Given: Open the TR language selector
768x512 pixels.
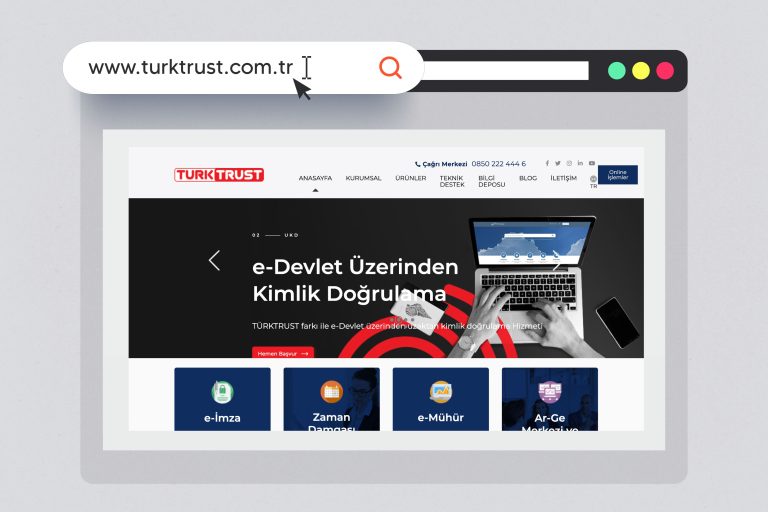Looking at the screenshot, I should click(x=593, y=182).
